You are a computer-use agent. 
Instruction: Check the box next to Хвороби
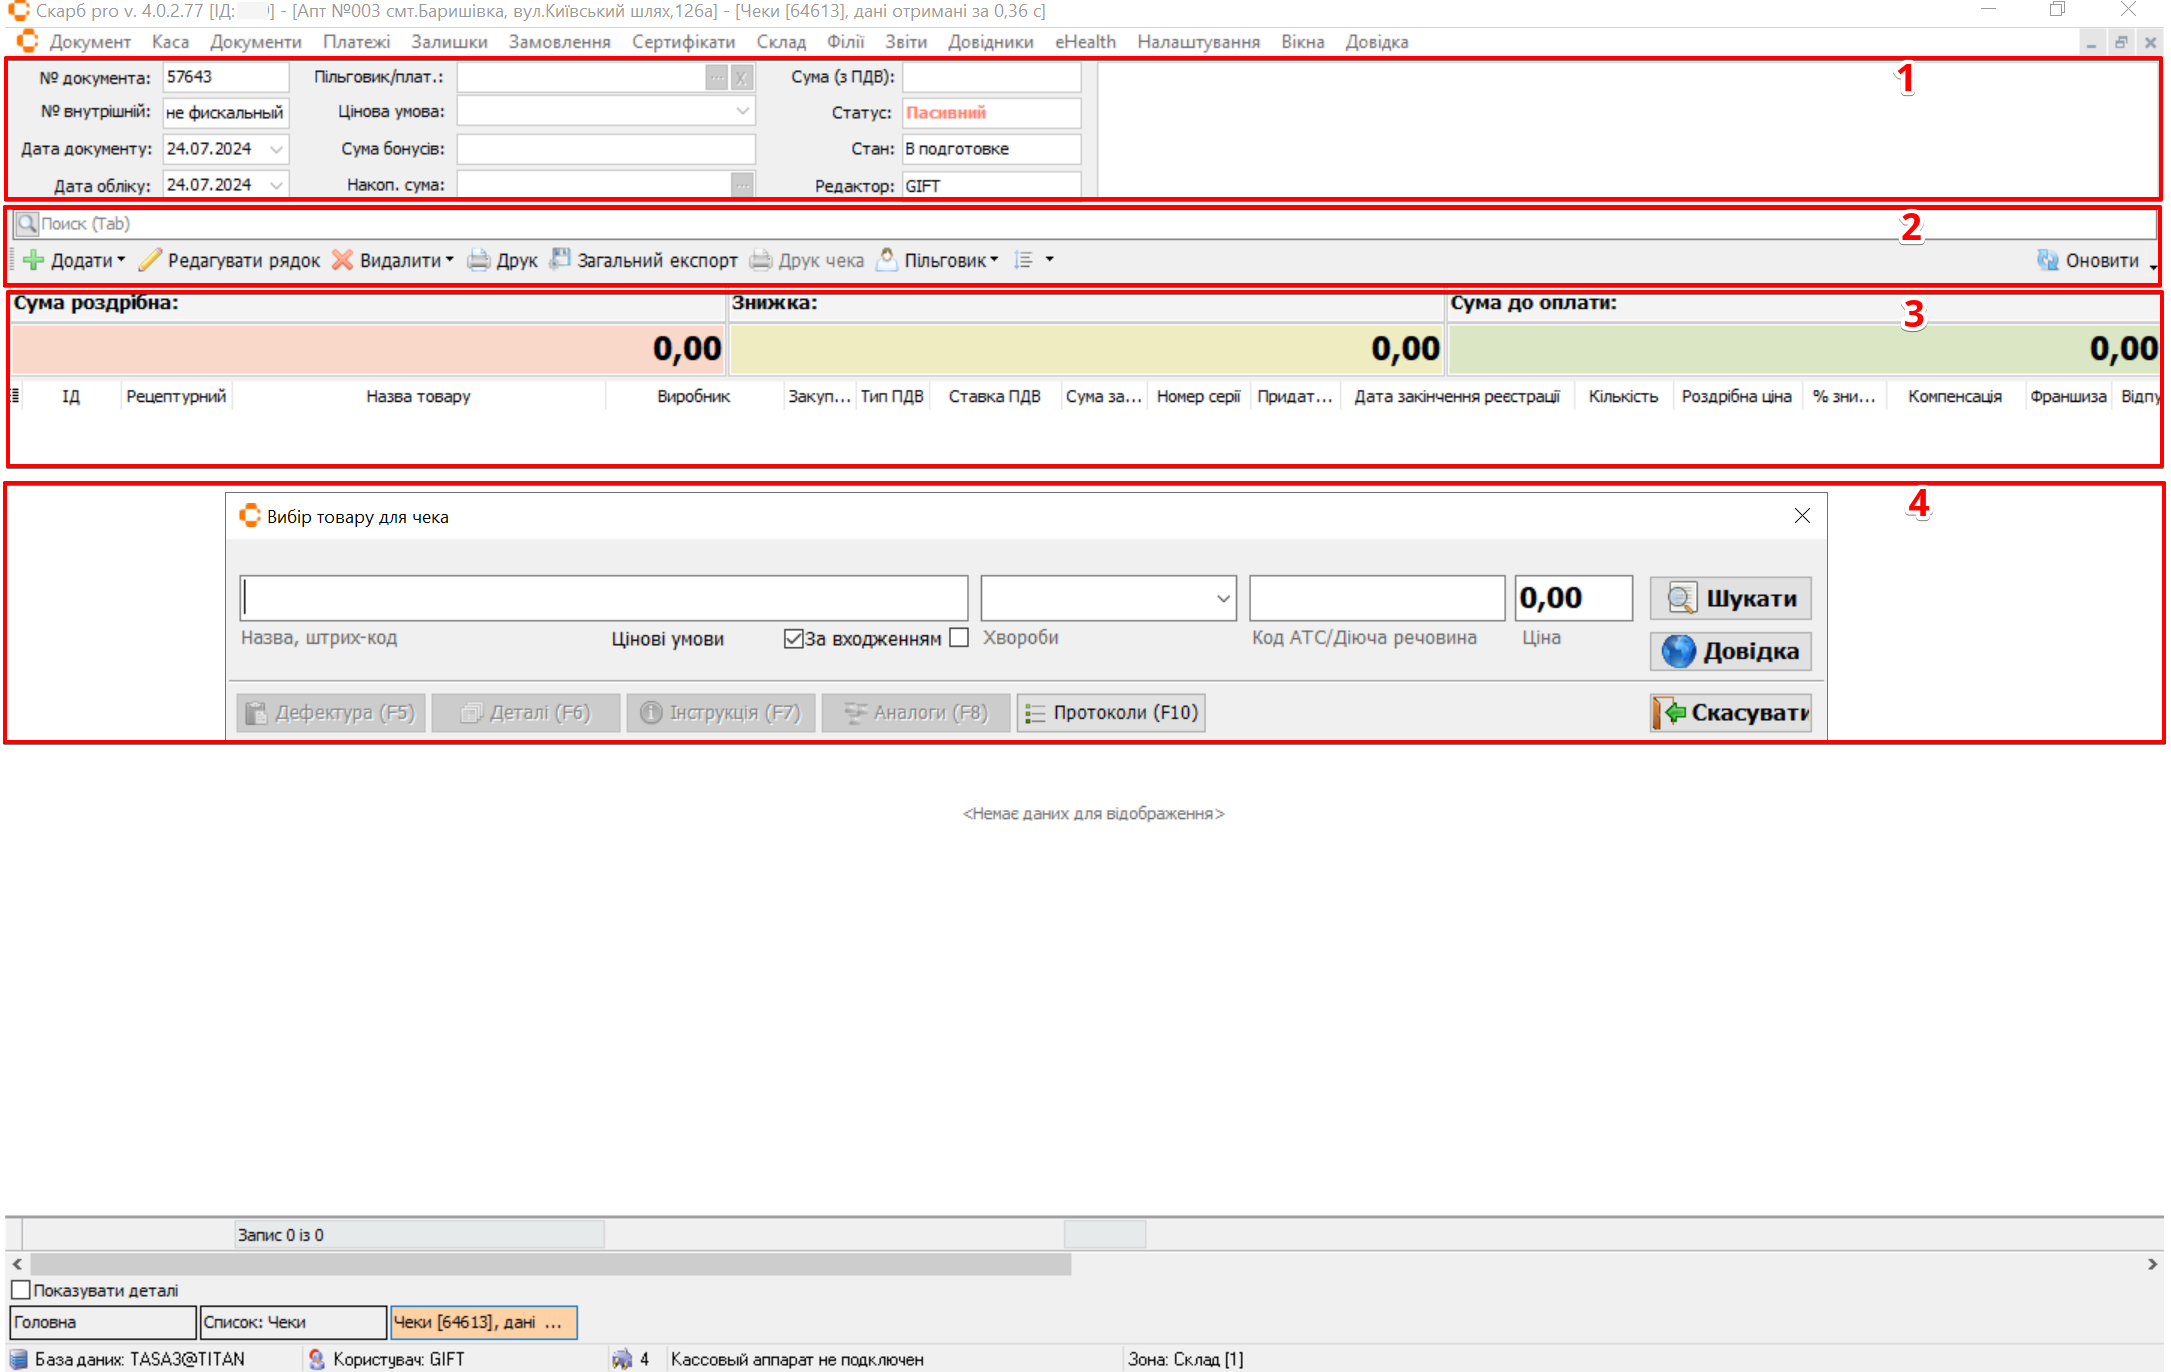(x=959, y=638)
